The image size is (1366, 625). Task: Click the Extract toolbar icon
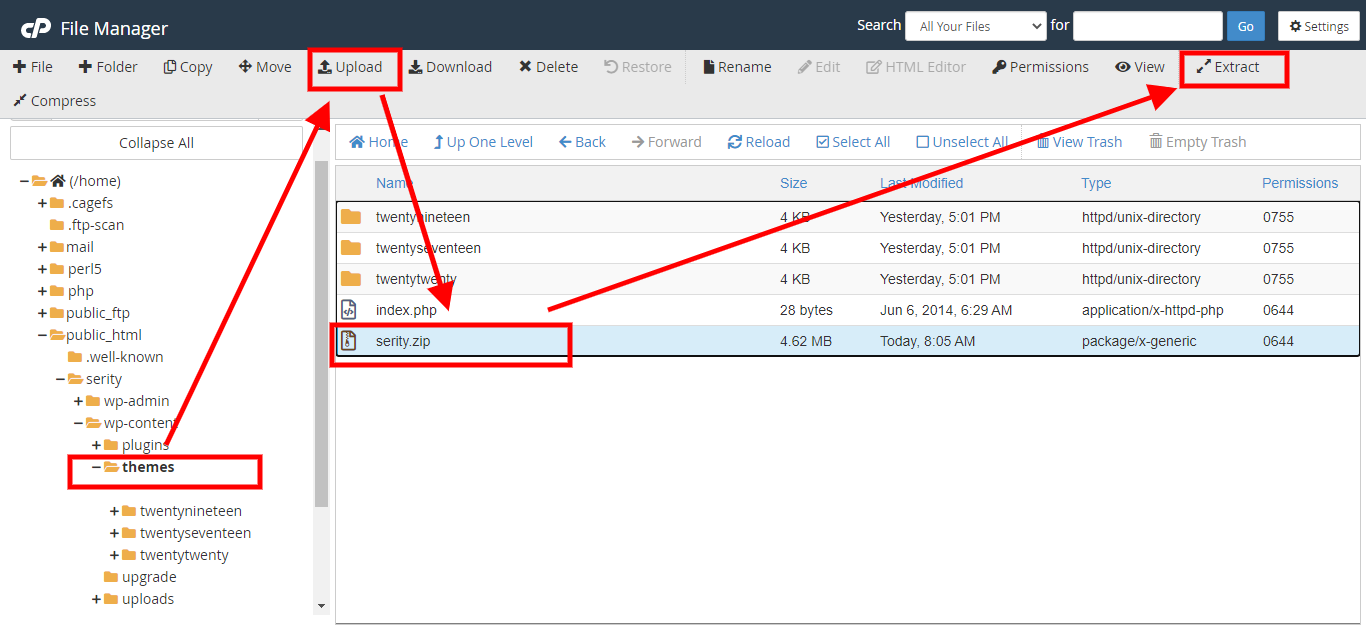[1204, 67]
